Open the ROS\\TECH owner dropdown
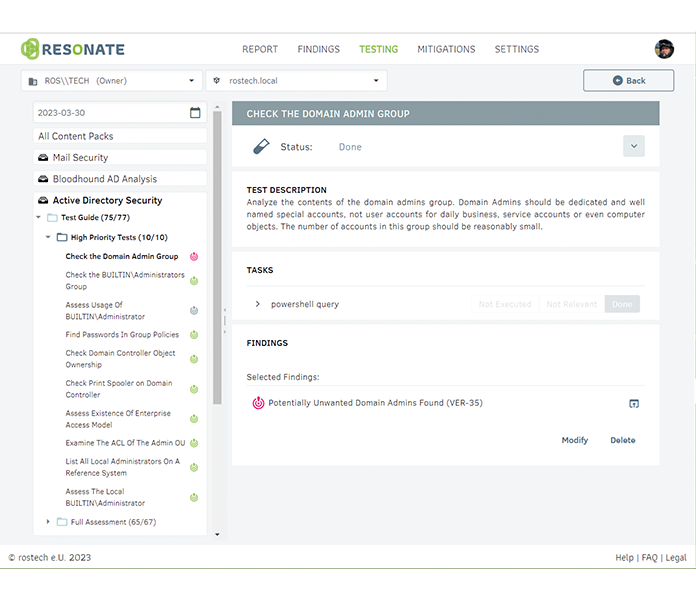Screen dimensions: 696x600 (x=111, y=81)
